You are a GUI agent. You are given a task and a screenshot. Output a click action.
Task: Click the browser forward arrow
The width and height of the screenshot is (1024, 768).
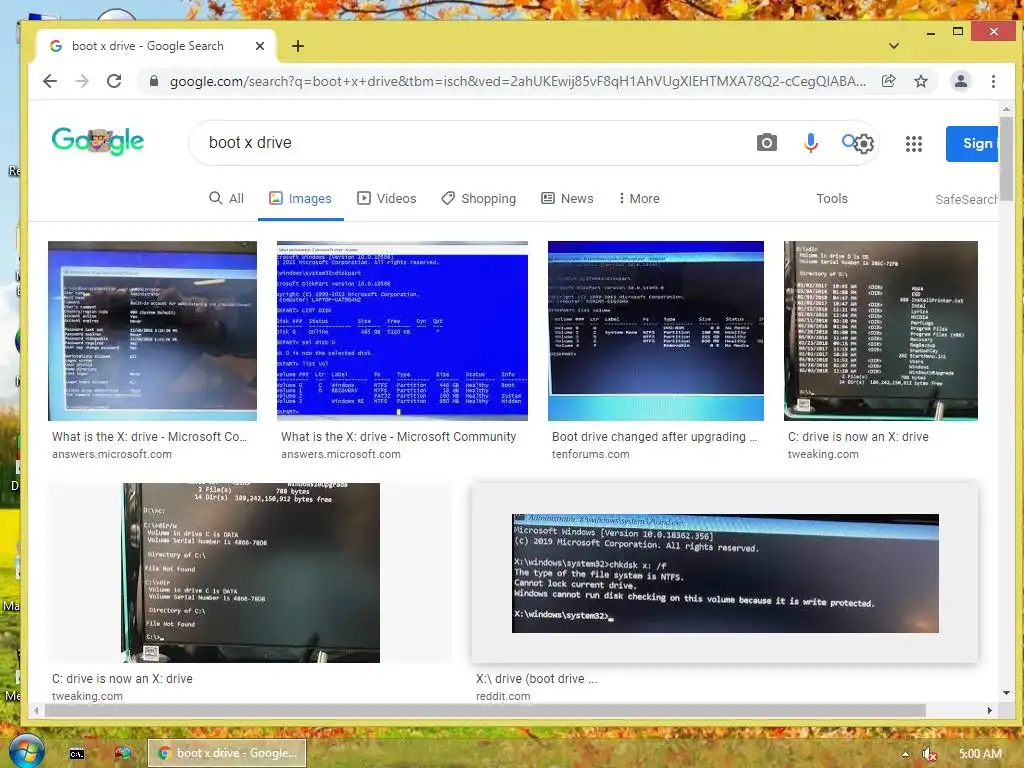[x=82, y=81]
